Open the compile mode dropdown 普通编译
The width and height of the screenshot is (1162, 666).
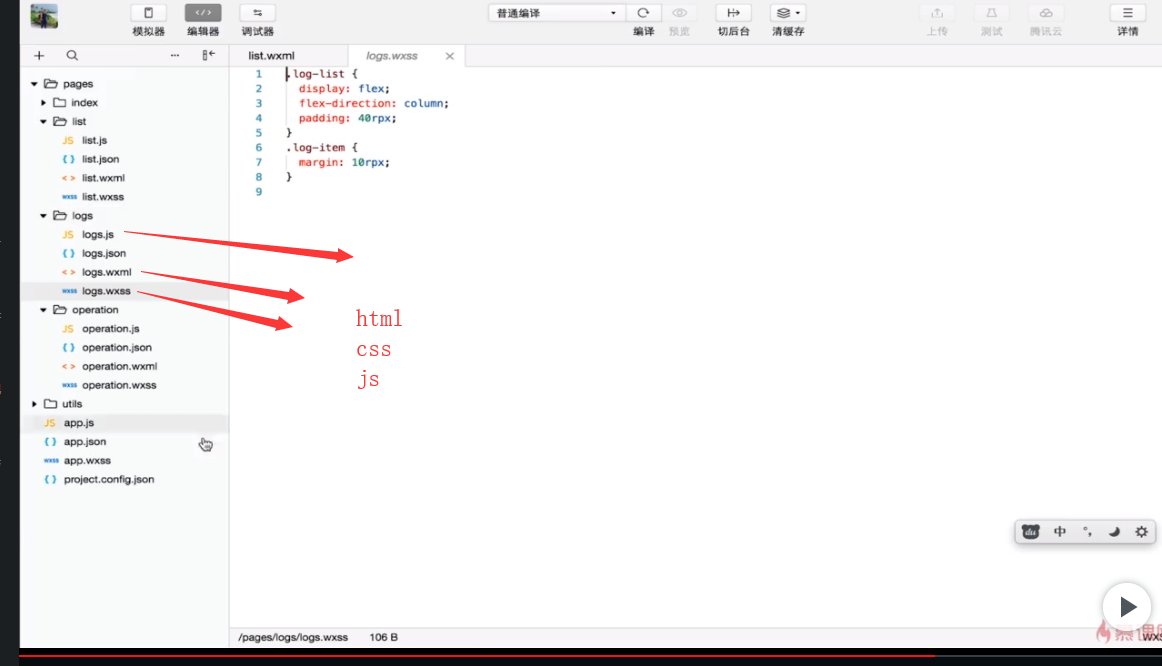click(x=556, y=13)
